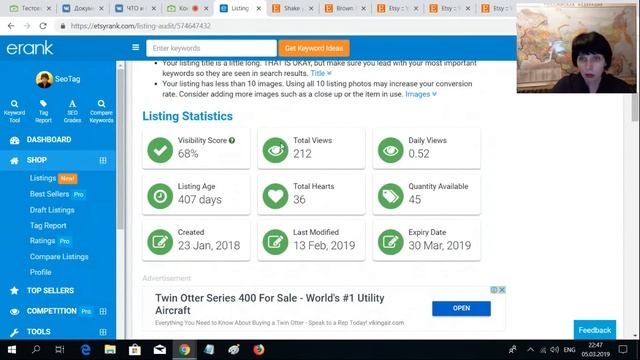Open the Keyword Tool icon
640x360 pixels.
(x=14, y=111)
